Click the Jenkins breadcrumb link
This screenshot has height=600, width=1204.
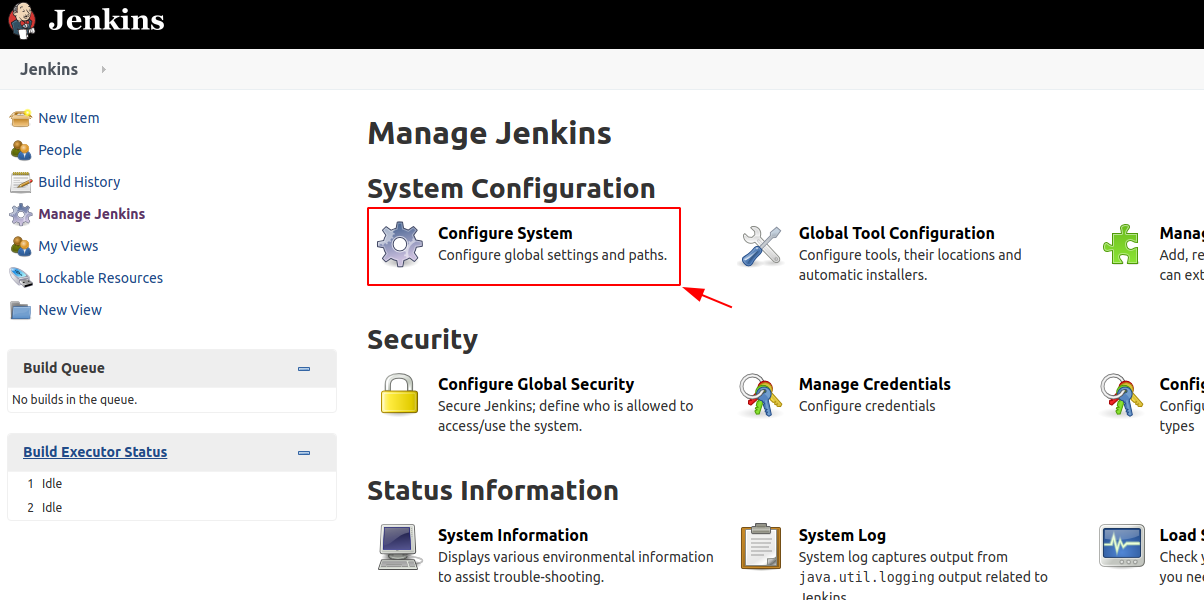(49, 70)
